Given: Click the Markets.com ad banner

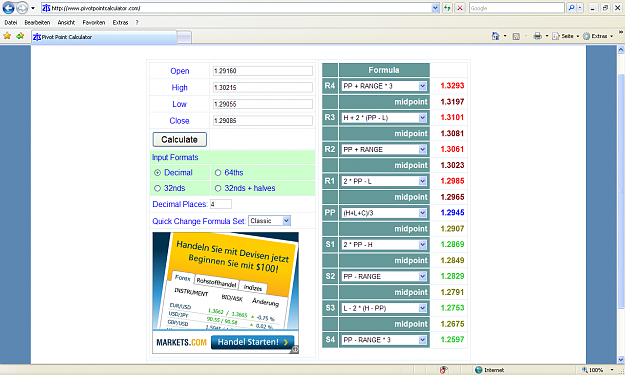Looking at the screenshot, I should click(225, 293).
